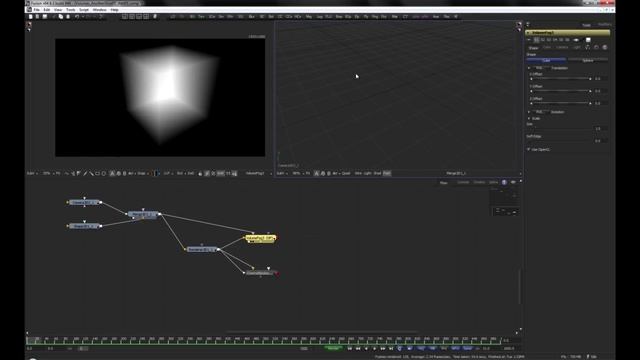Viewport: 640px width, 360px height.
Task: Open the right viewer SubV dropdown
Action: (281, 173)
